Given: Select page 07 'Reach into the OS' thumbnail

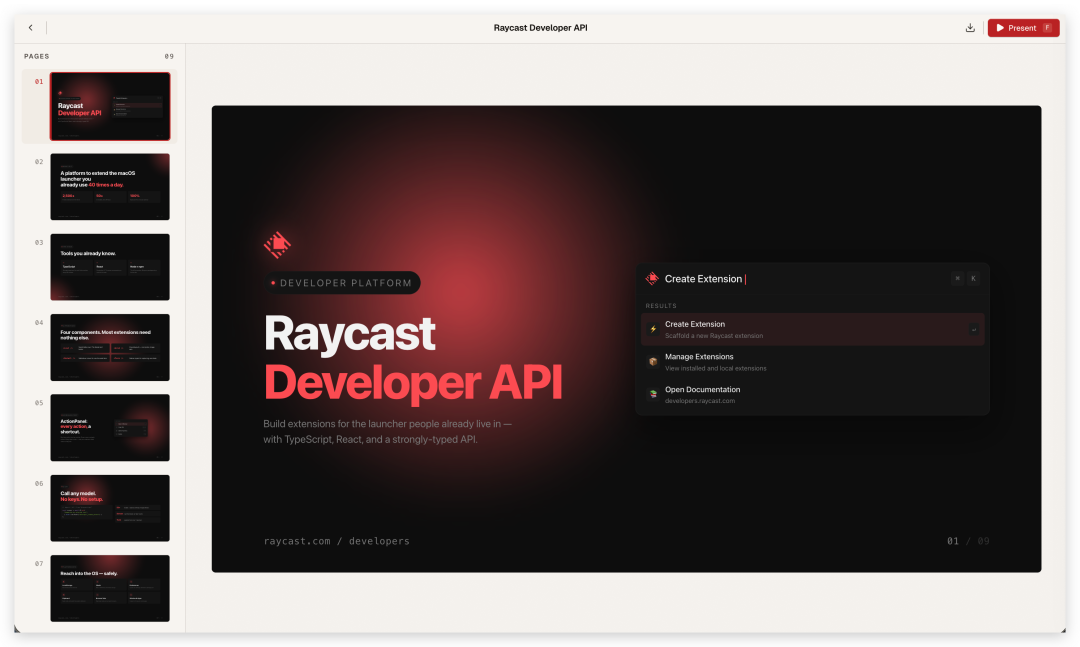Looking at the screenshot, I should pos(110,588).
